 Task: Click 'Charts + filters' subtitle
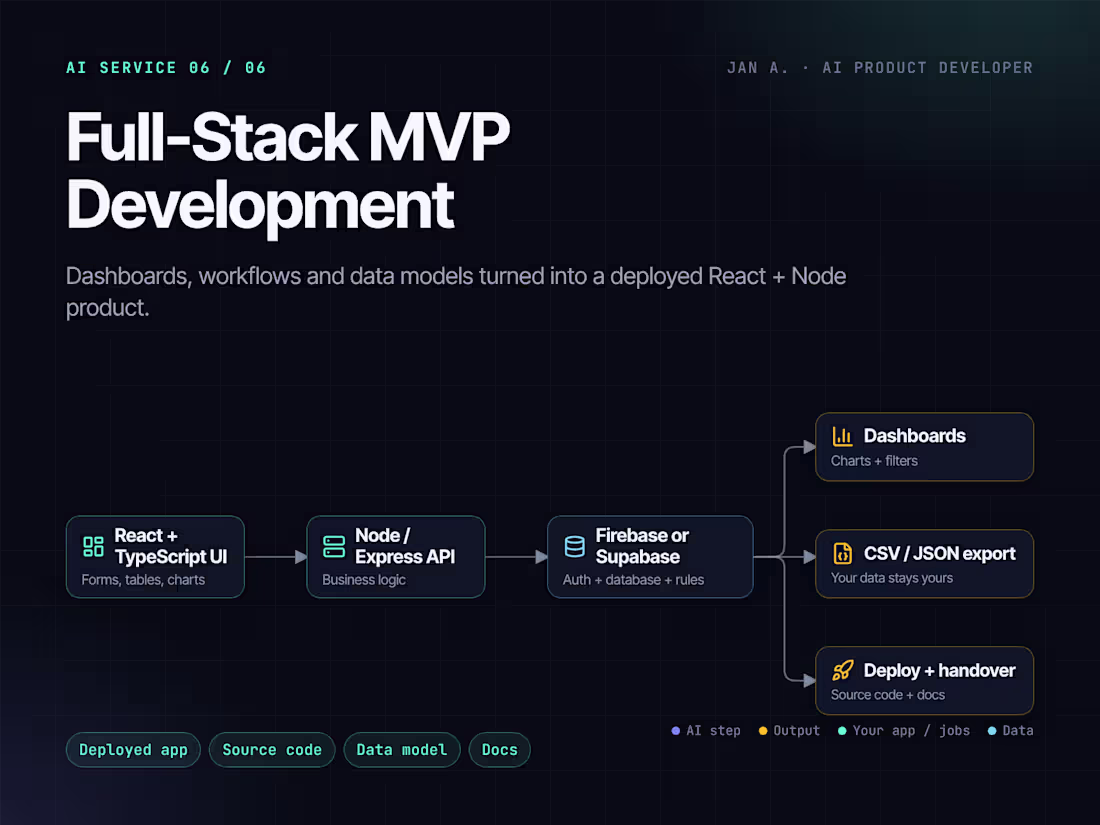(874, 461)
